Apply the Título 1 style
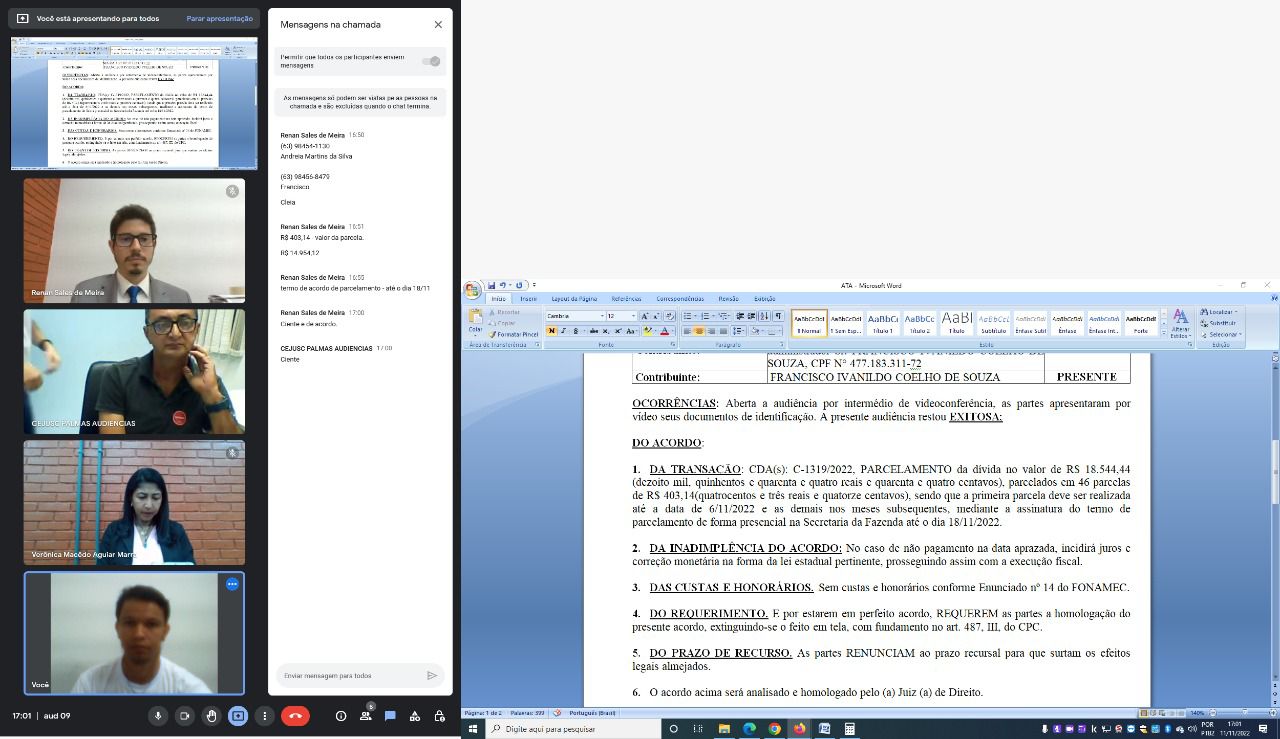Image resolution: width=1280 pixels, height=739 pixels. 882,323
